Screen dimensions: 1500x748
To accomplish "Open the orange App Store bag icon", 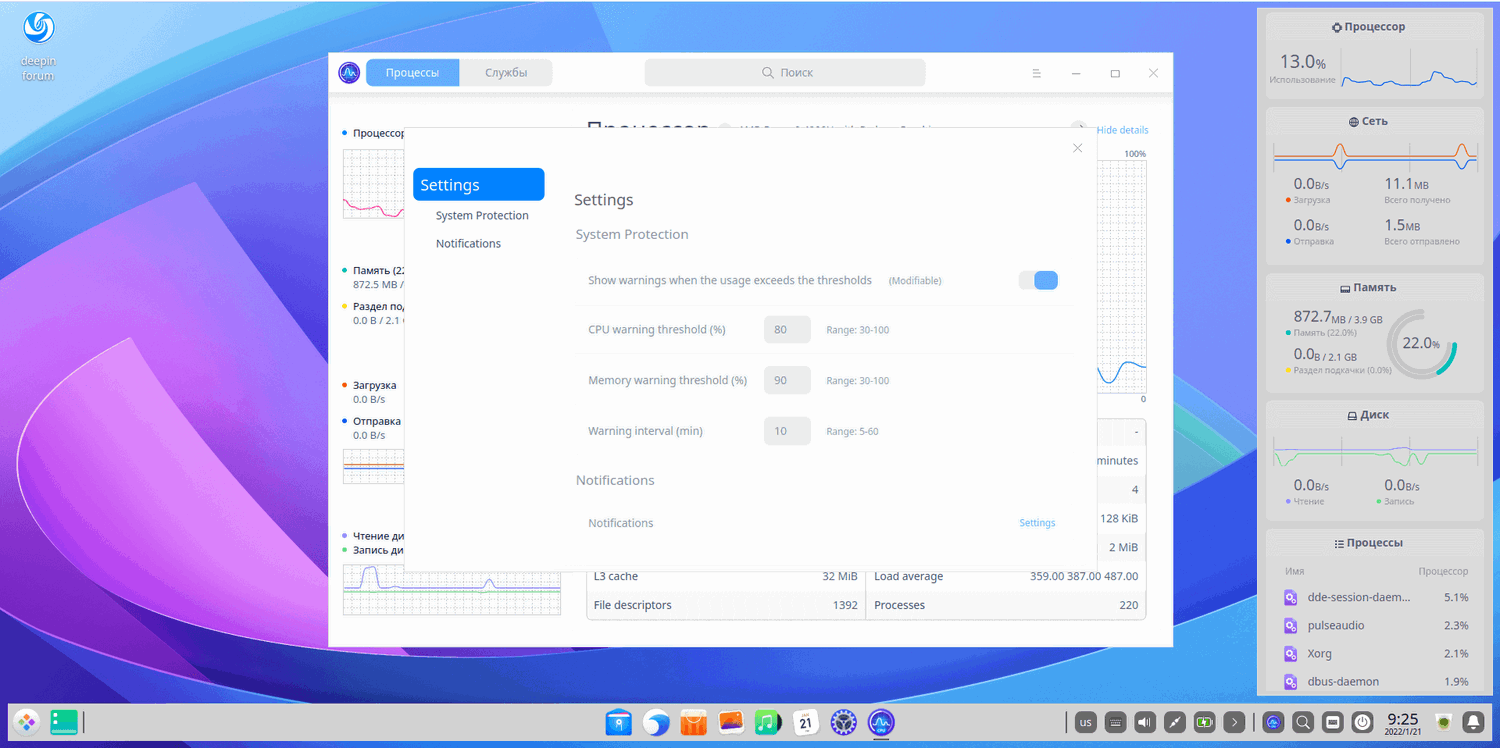I will (693, 721).
